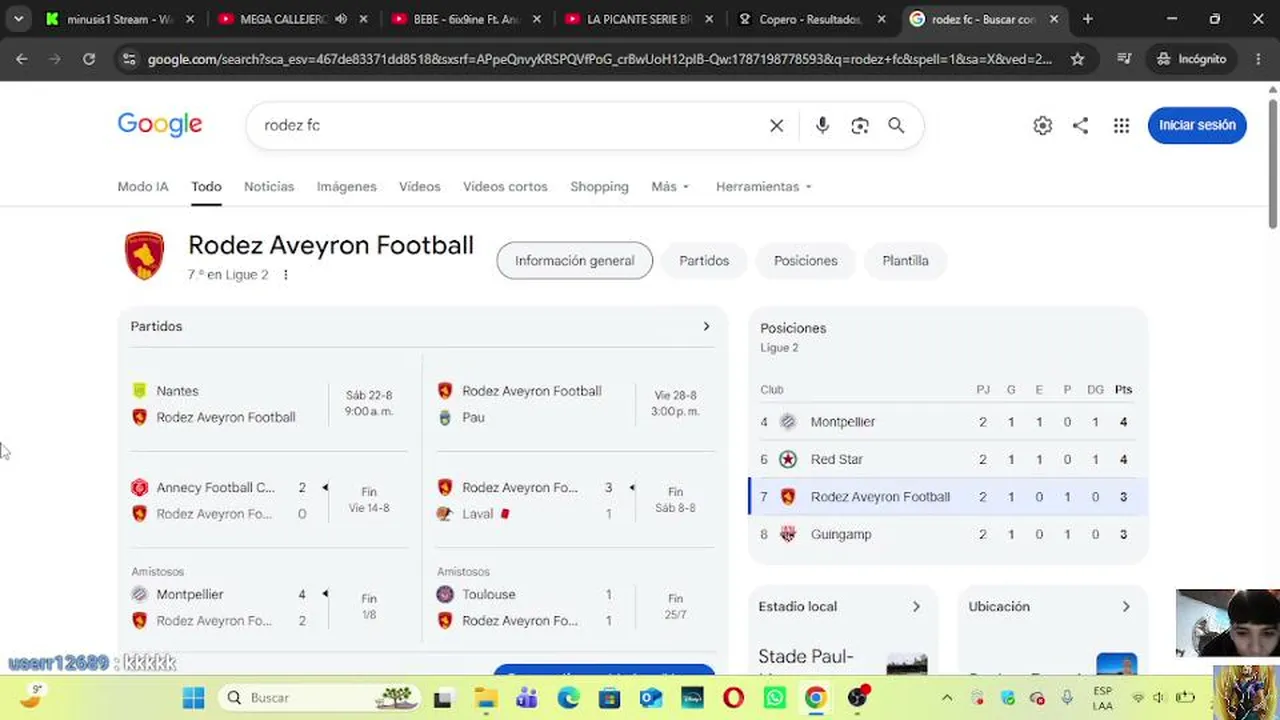Switch to Modo IA tab
Viewport: 1280px width, 720px height.
click(143, 187)
